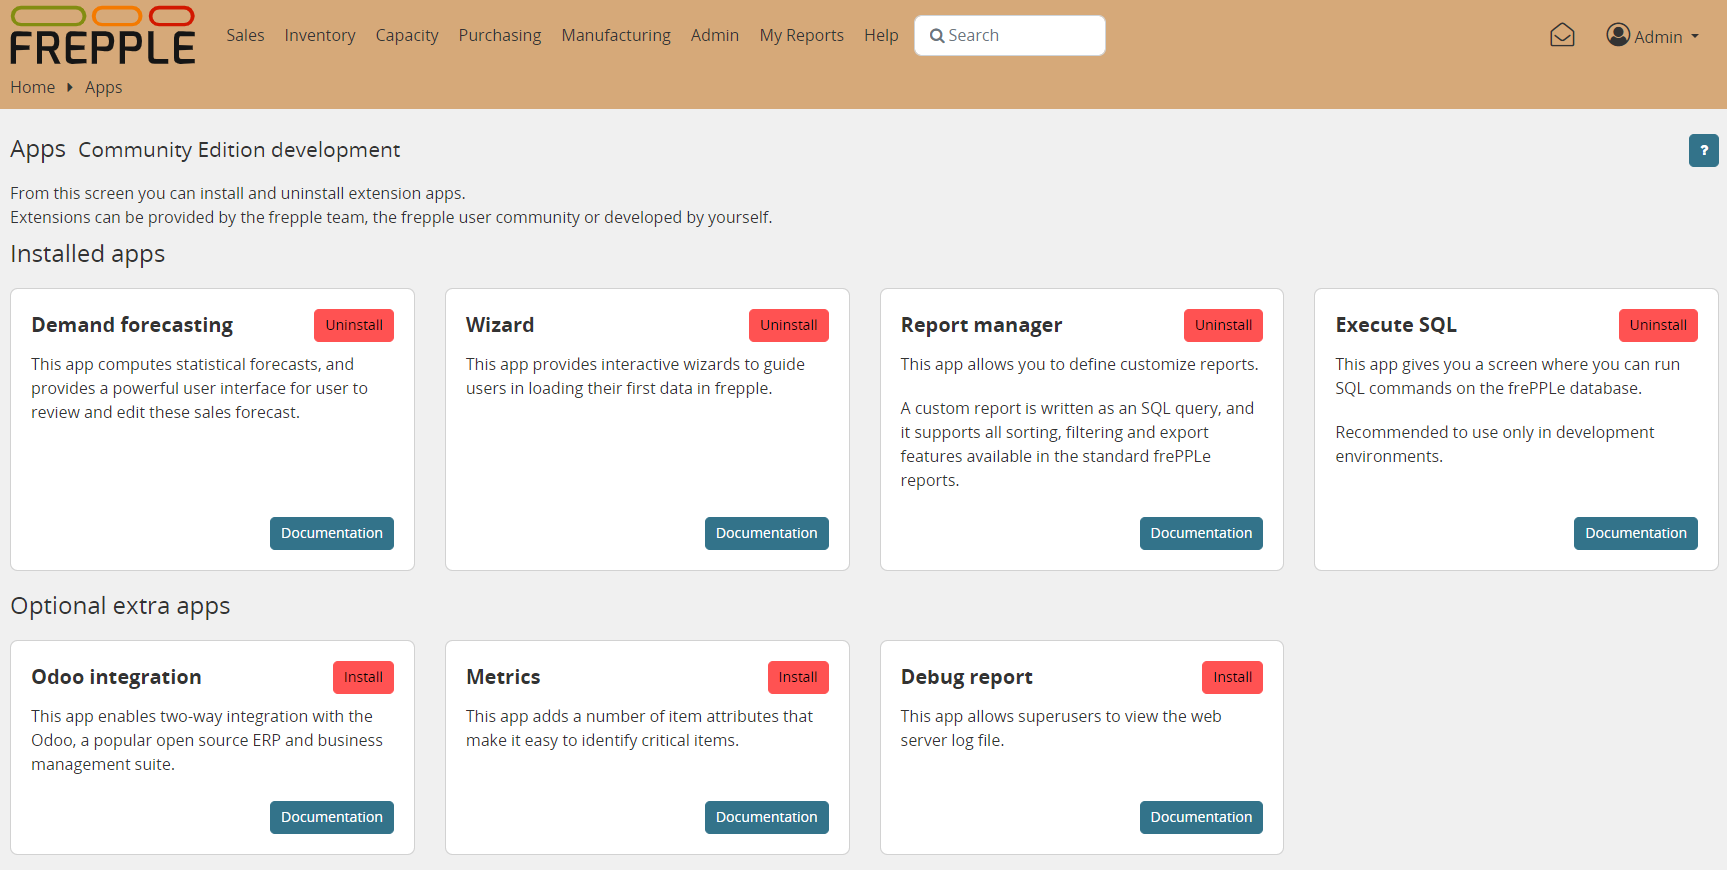Click inside the Search field

pos(1020,35)
